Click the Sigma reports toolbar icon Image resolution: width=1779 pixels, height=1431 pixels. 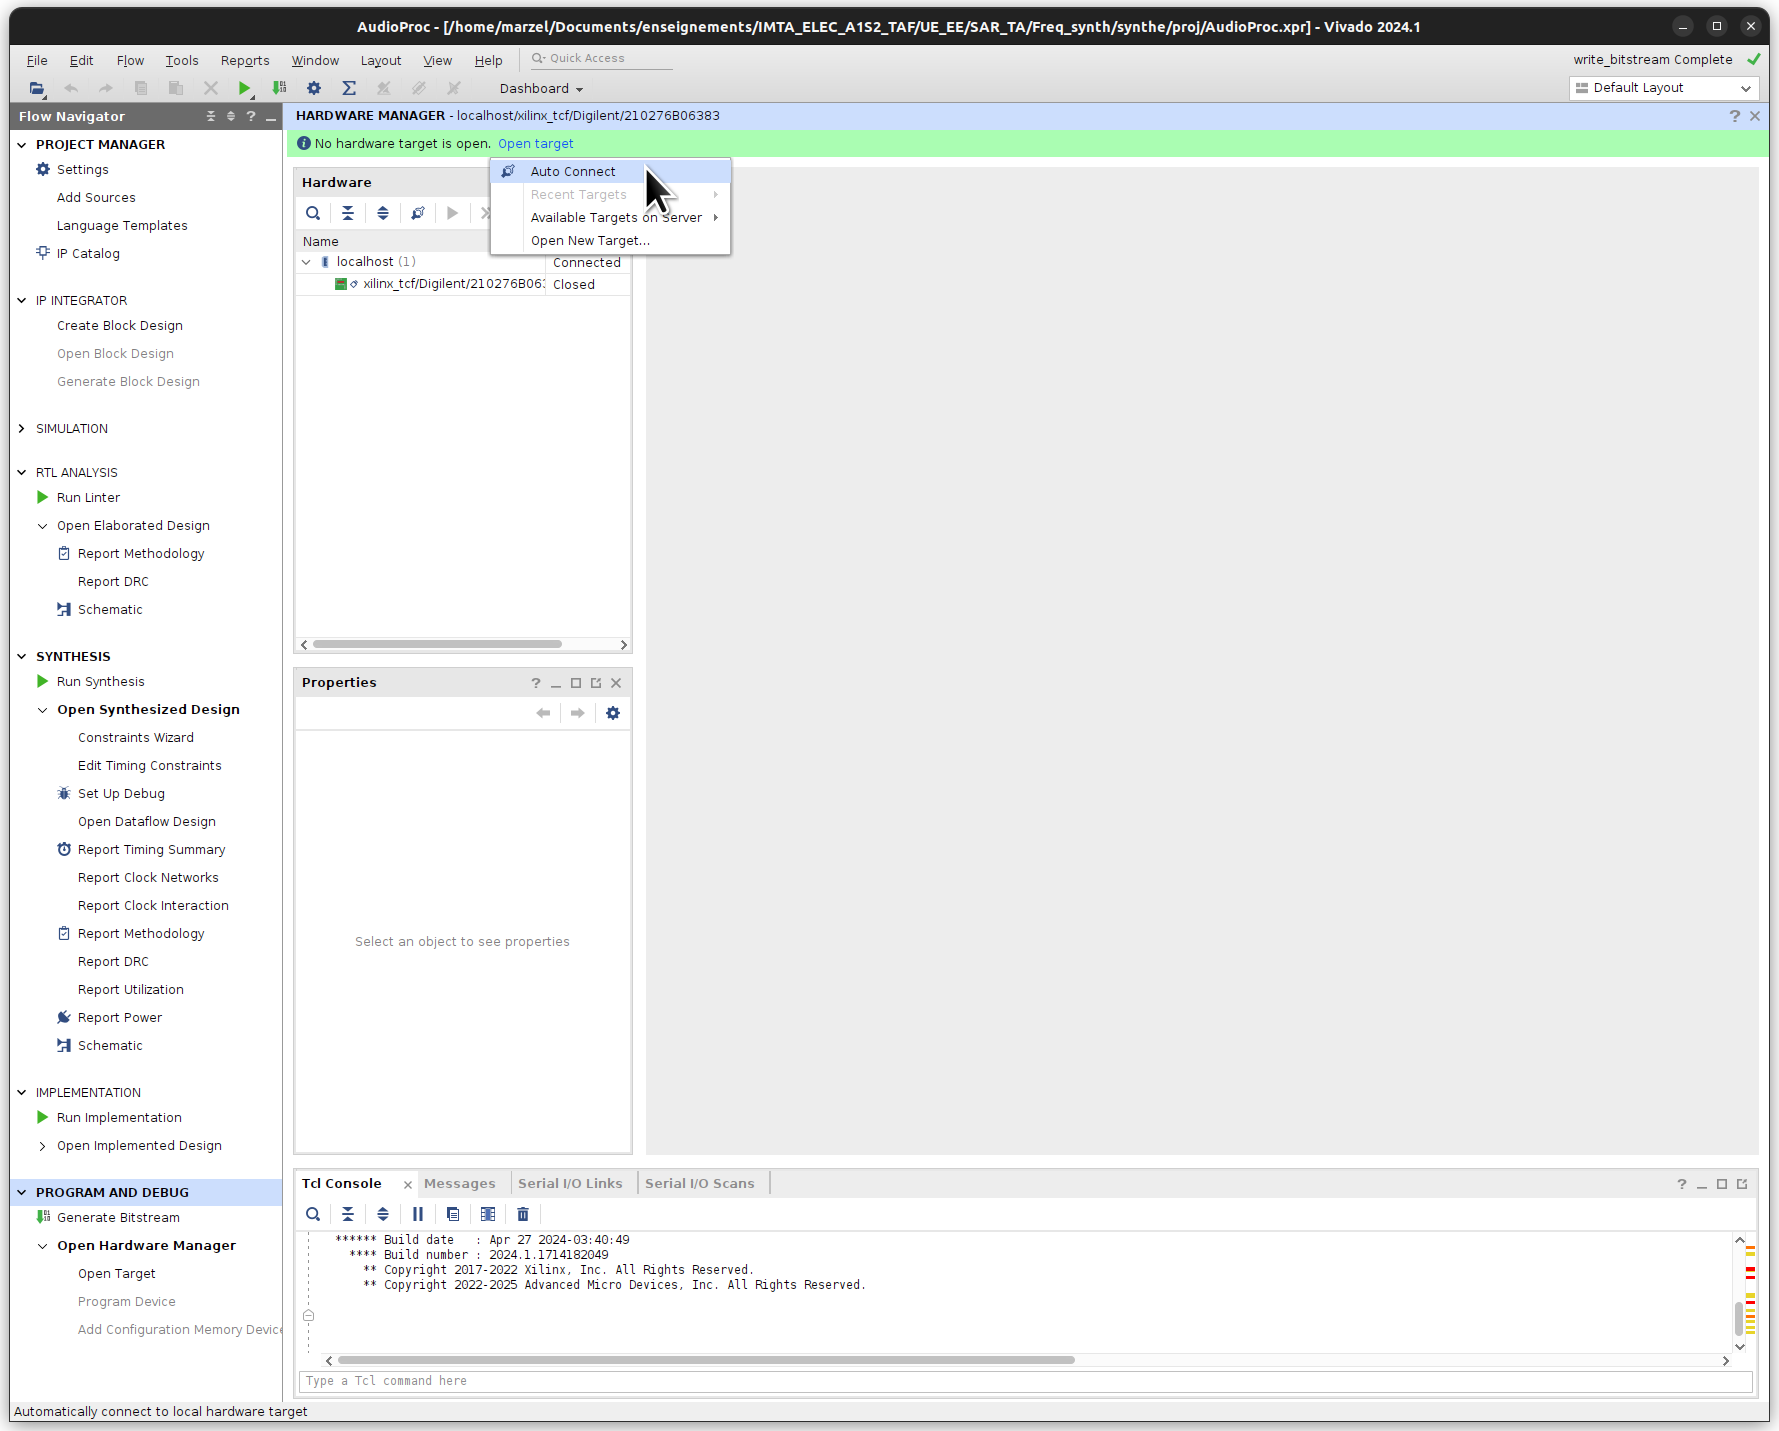pos(349,88)
